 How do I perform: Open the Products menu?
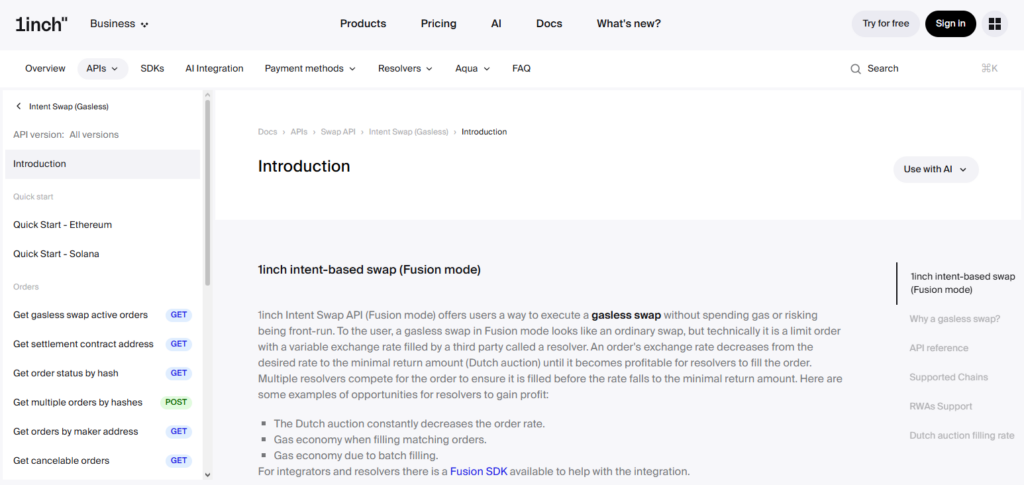[363, 23]
